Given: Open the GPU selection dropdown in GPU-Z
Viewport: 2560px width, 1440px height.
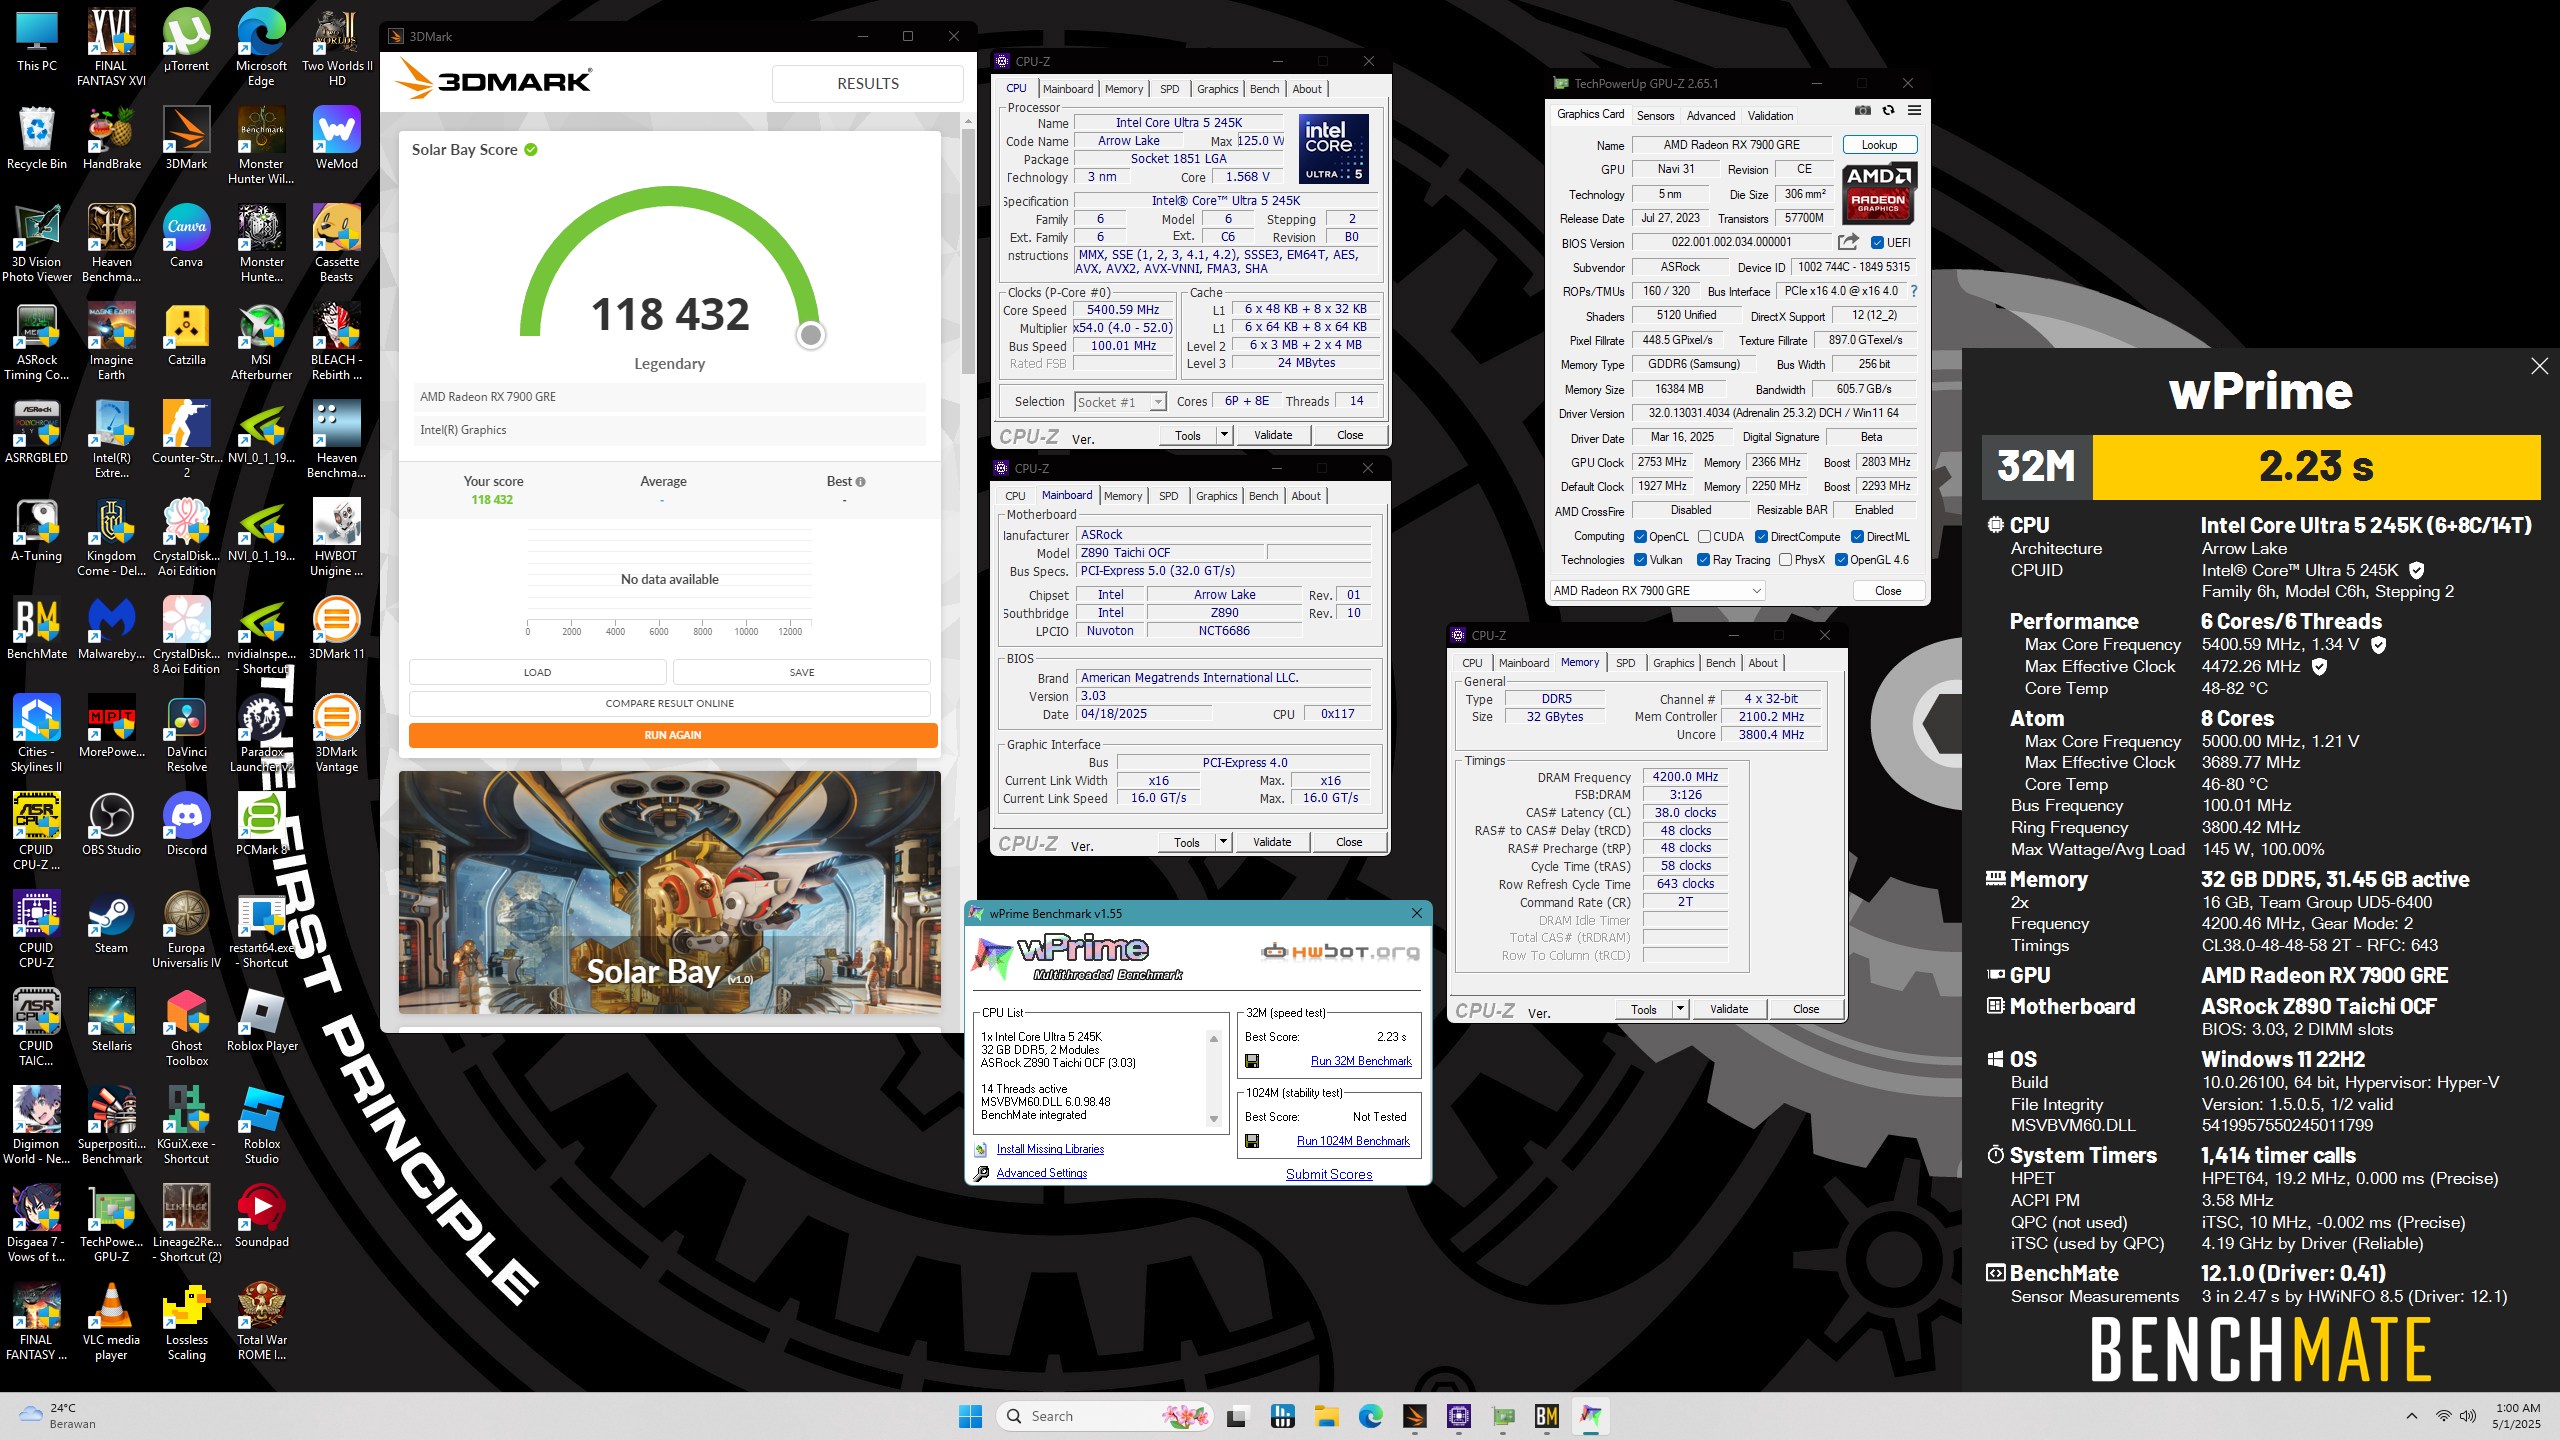Looking at the screenshot, I should (x=1657, y=591).
